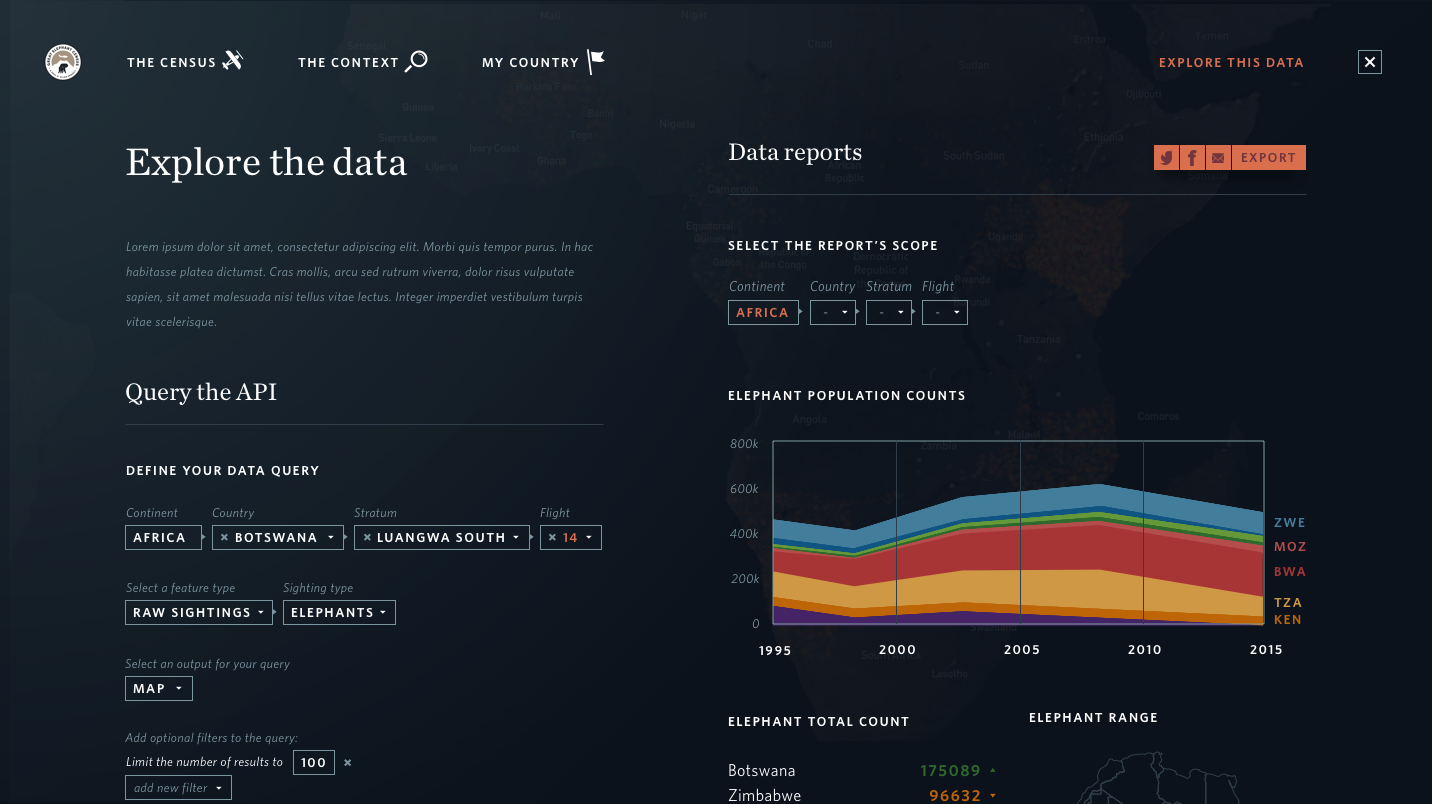Remove the result limit filter
This screenshot has height=804, width=1432.
pyautogui.click(x=348, y=763)
